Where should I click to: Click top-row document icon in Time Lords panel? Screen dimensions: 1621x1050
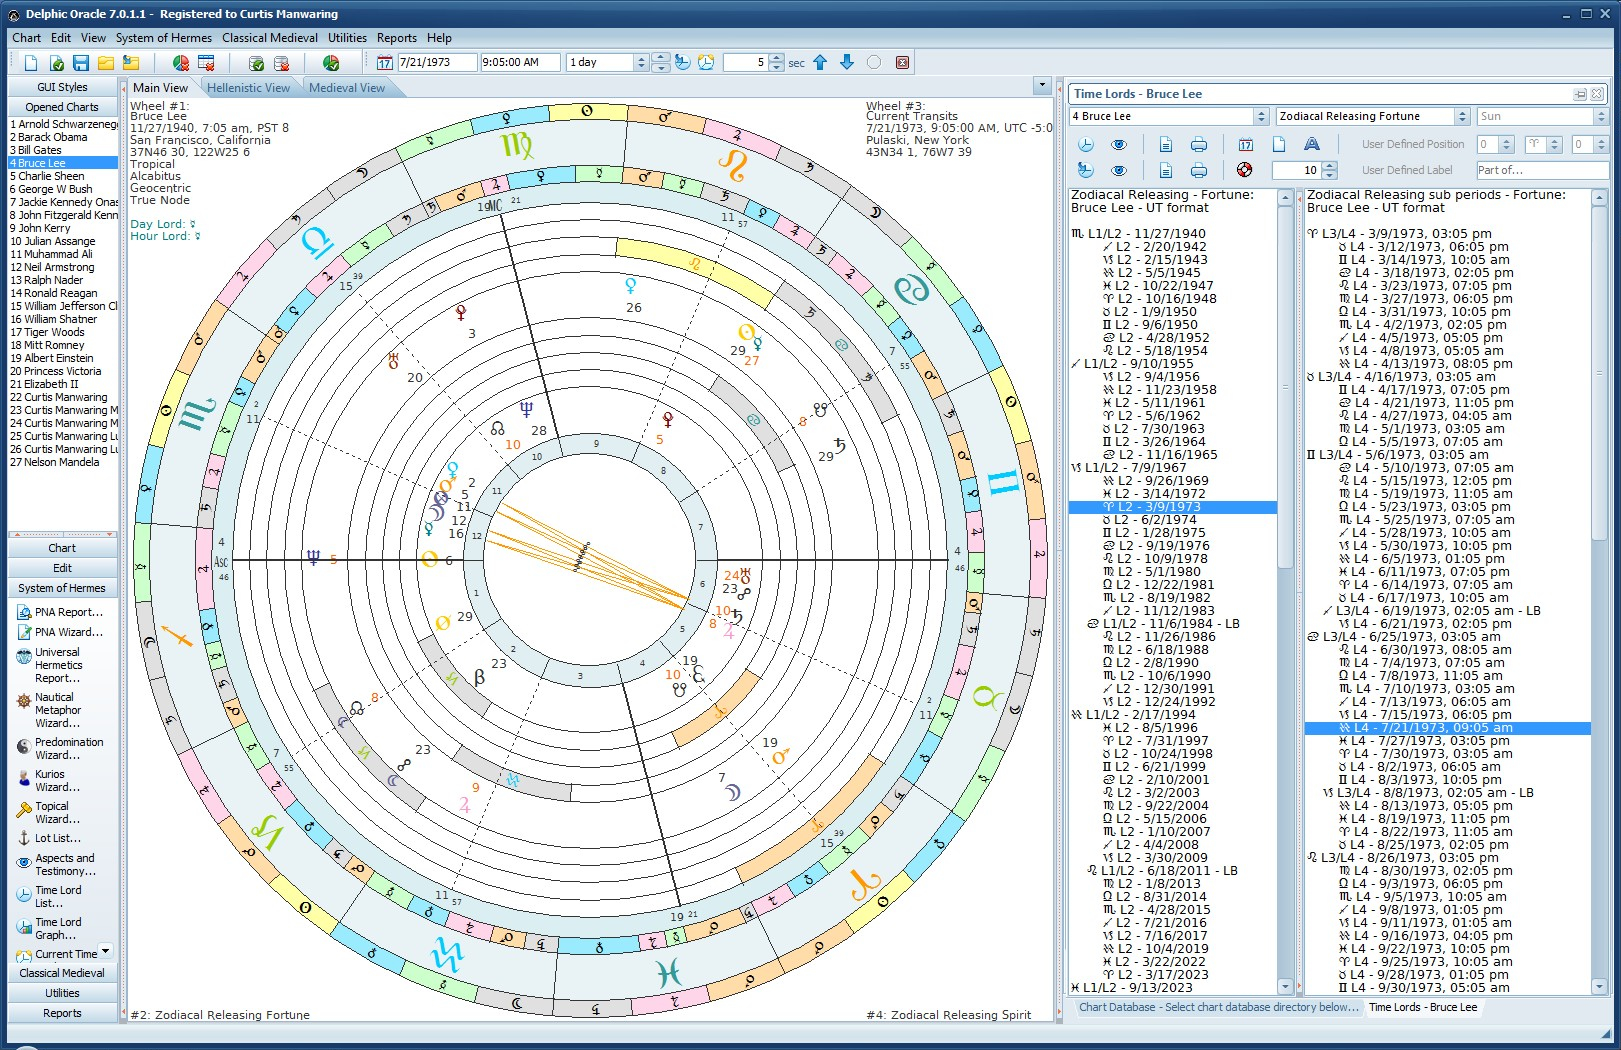(x=1166, y=144)
